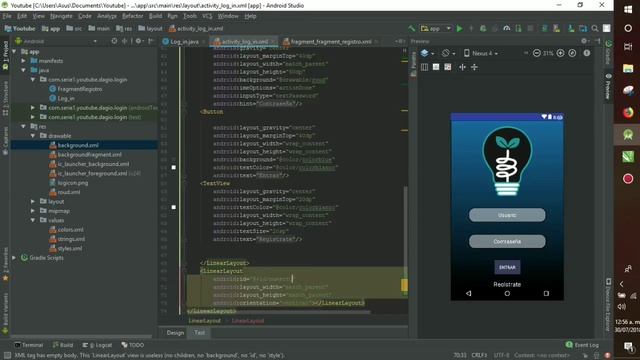Open the Android Profiler gauge icon
Image resolution: width=640 pixels, height=360 pixels.
(x=507, y=29)
